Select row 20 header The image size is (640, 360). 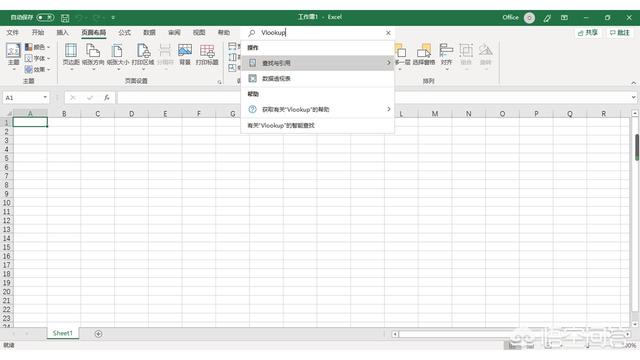pyautogui.click(x=7, y=291)
